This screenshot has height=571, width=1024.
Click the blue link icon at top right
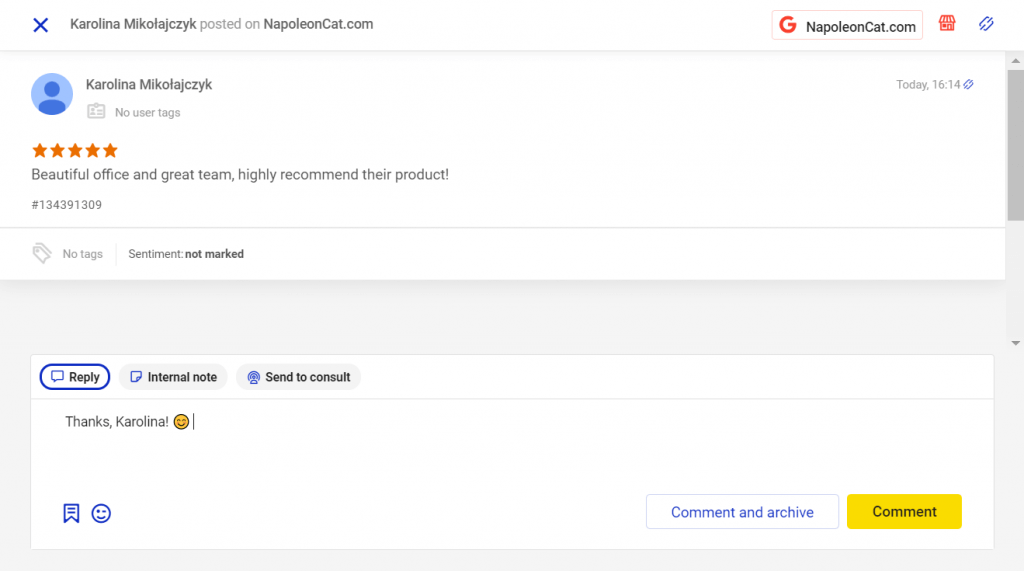986,24
